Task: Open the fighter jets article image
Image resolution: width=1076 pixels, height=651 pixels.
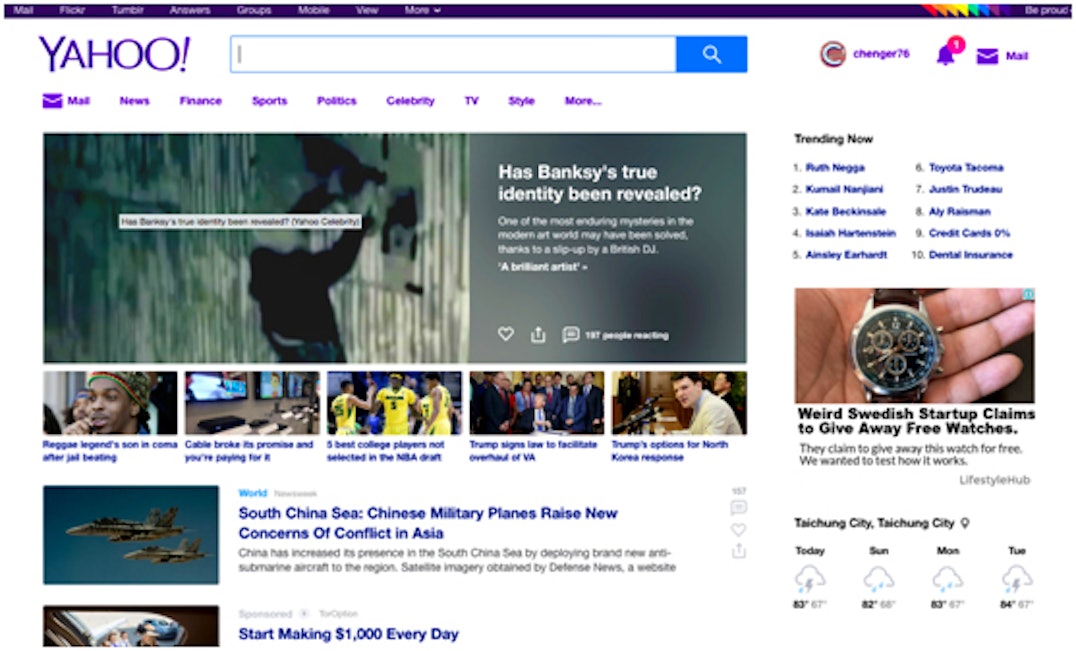Action: (x=131, y=535)
